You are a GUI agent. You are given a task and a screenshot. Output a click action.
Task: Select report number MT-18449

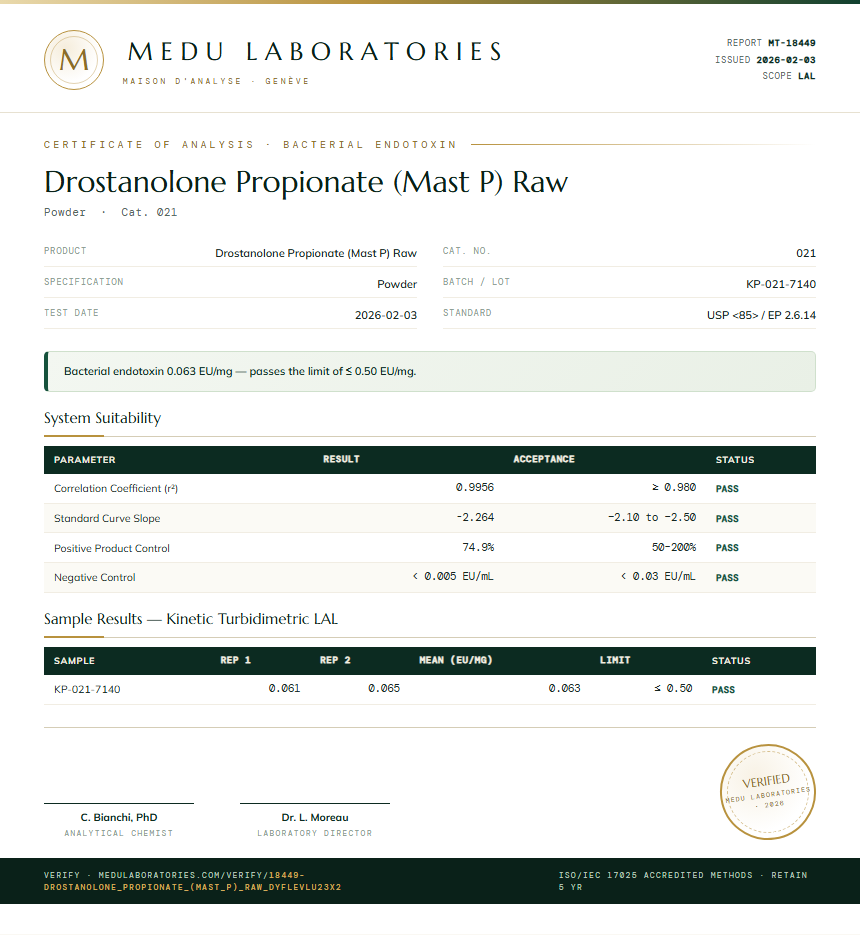pos(791,43)
